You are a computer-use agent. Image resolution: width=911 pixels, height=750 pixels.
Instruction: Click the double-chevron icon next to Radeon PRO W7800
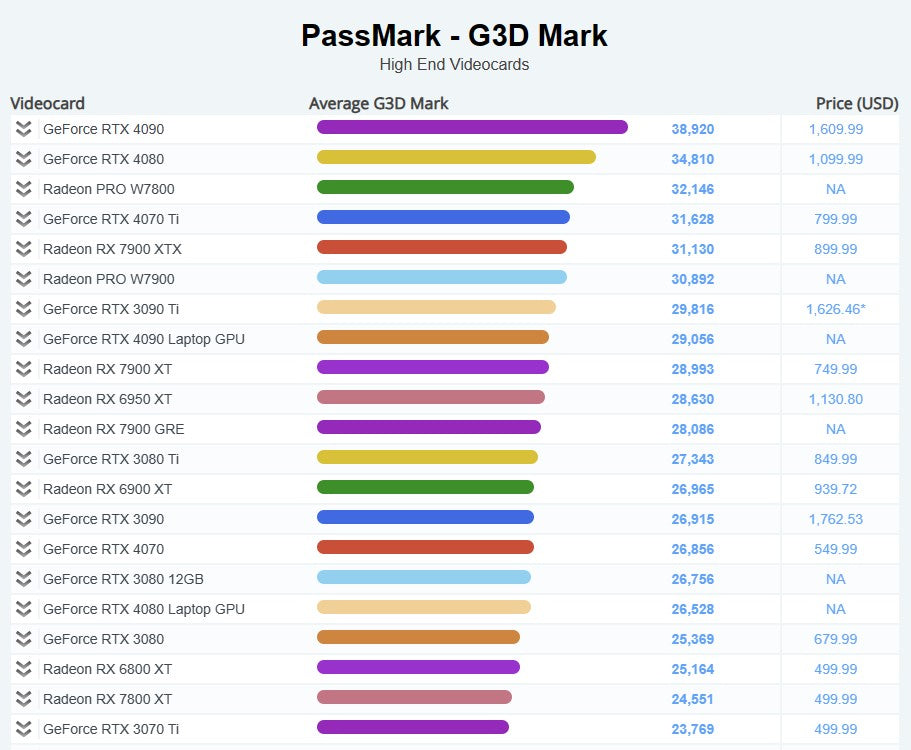point(23,189)
